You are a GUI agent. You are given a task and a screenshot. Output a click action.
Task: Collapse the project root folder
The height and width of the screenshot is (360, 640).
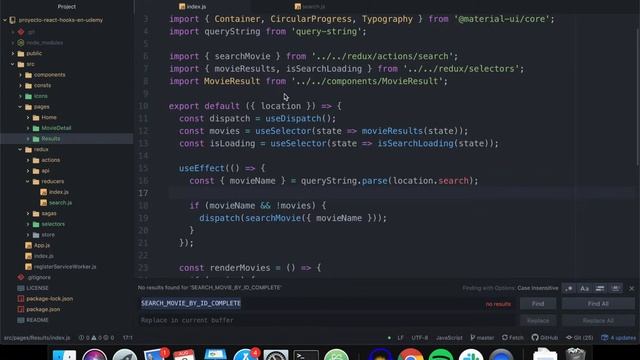pyautogui.click(x=5, y=20)
